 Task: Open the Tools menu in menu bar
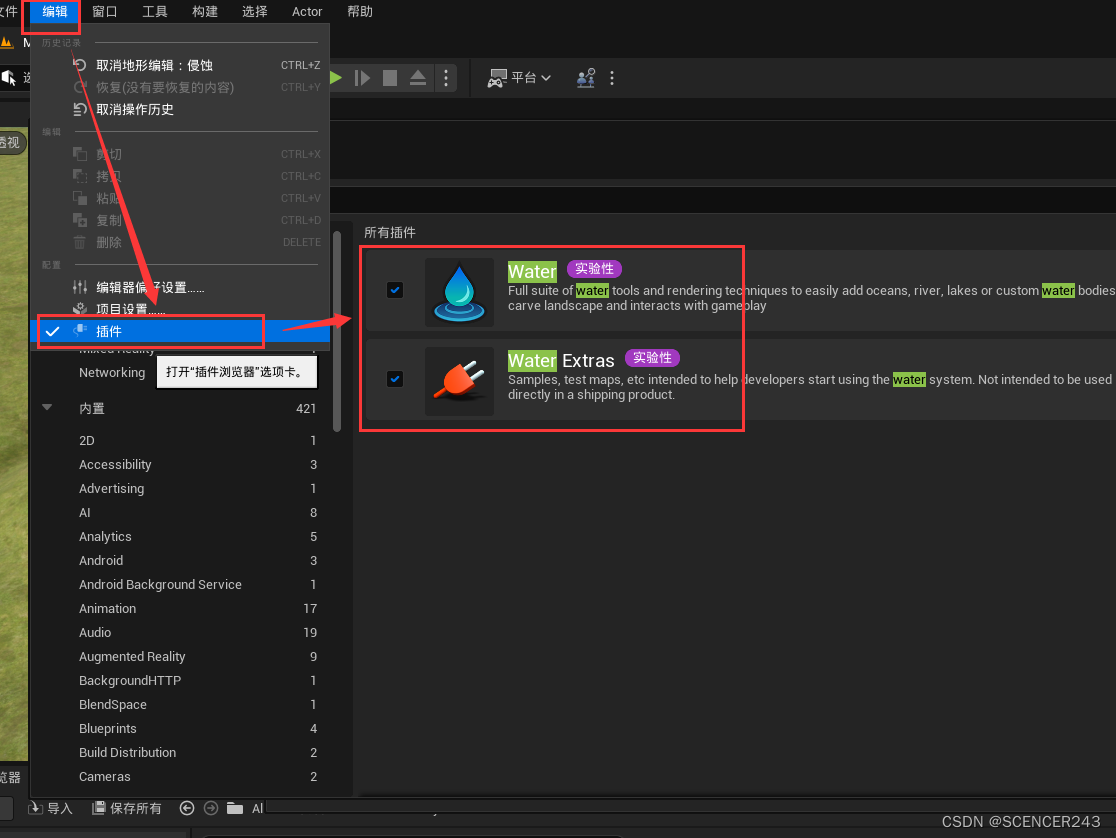155,12
